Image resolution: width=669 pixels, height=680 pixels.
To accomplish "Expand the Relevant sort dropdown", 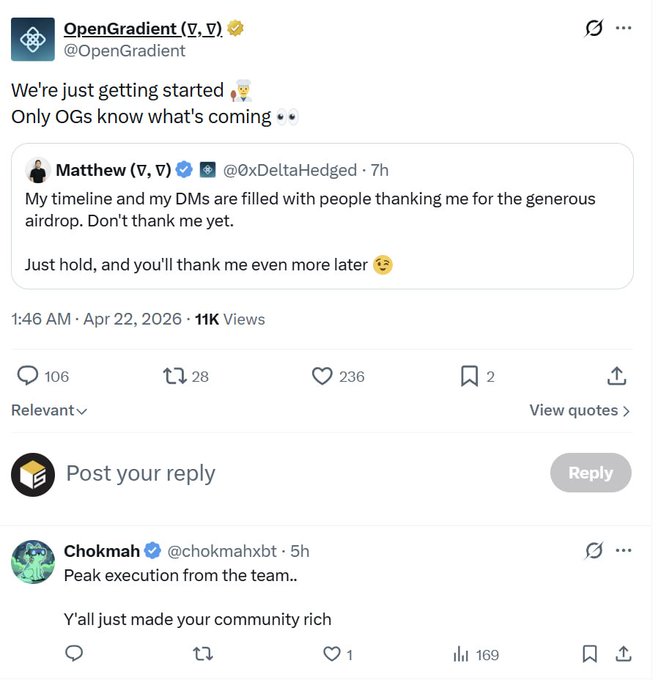I will (49, 410).
